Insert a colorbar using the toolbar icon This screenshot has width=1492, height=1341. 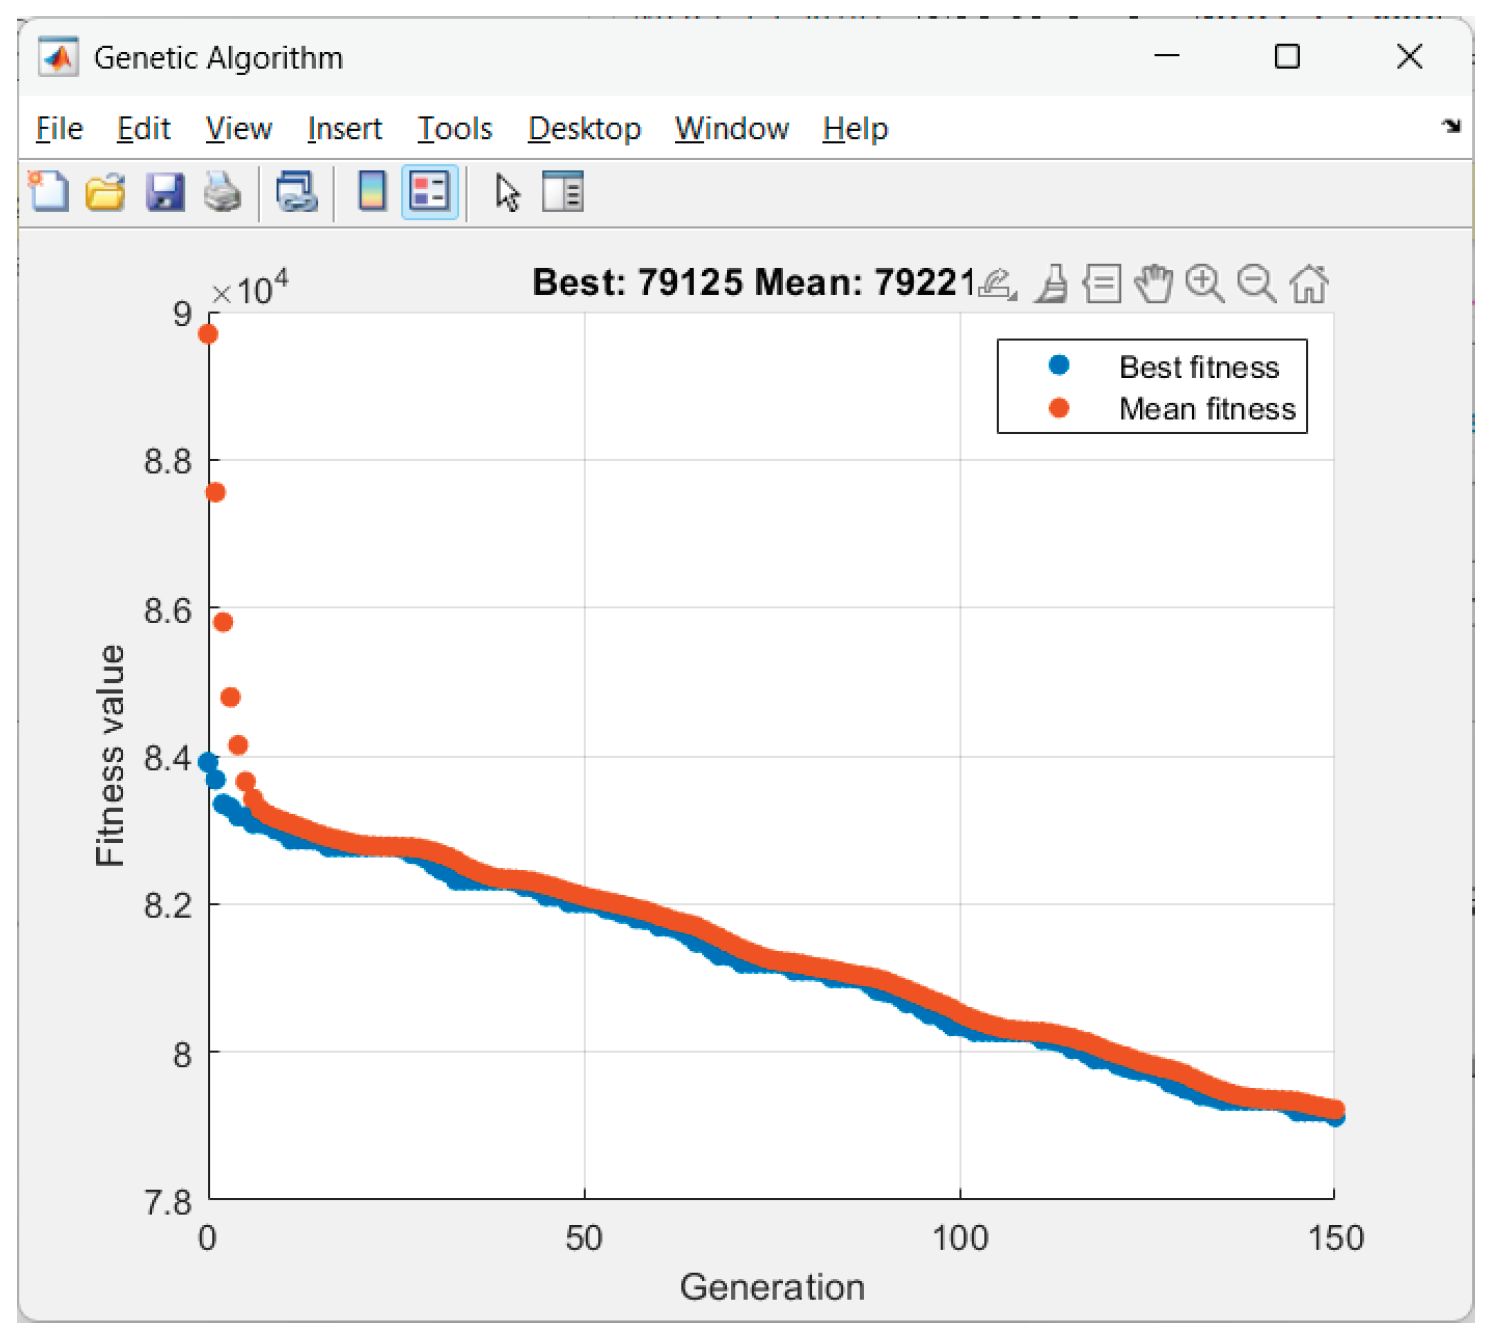point(372,191)
